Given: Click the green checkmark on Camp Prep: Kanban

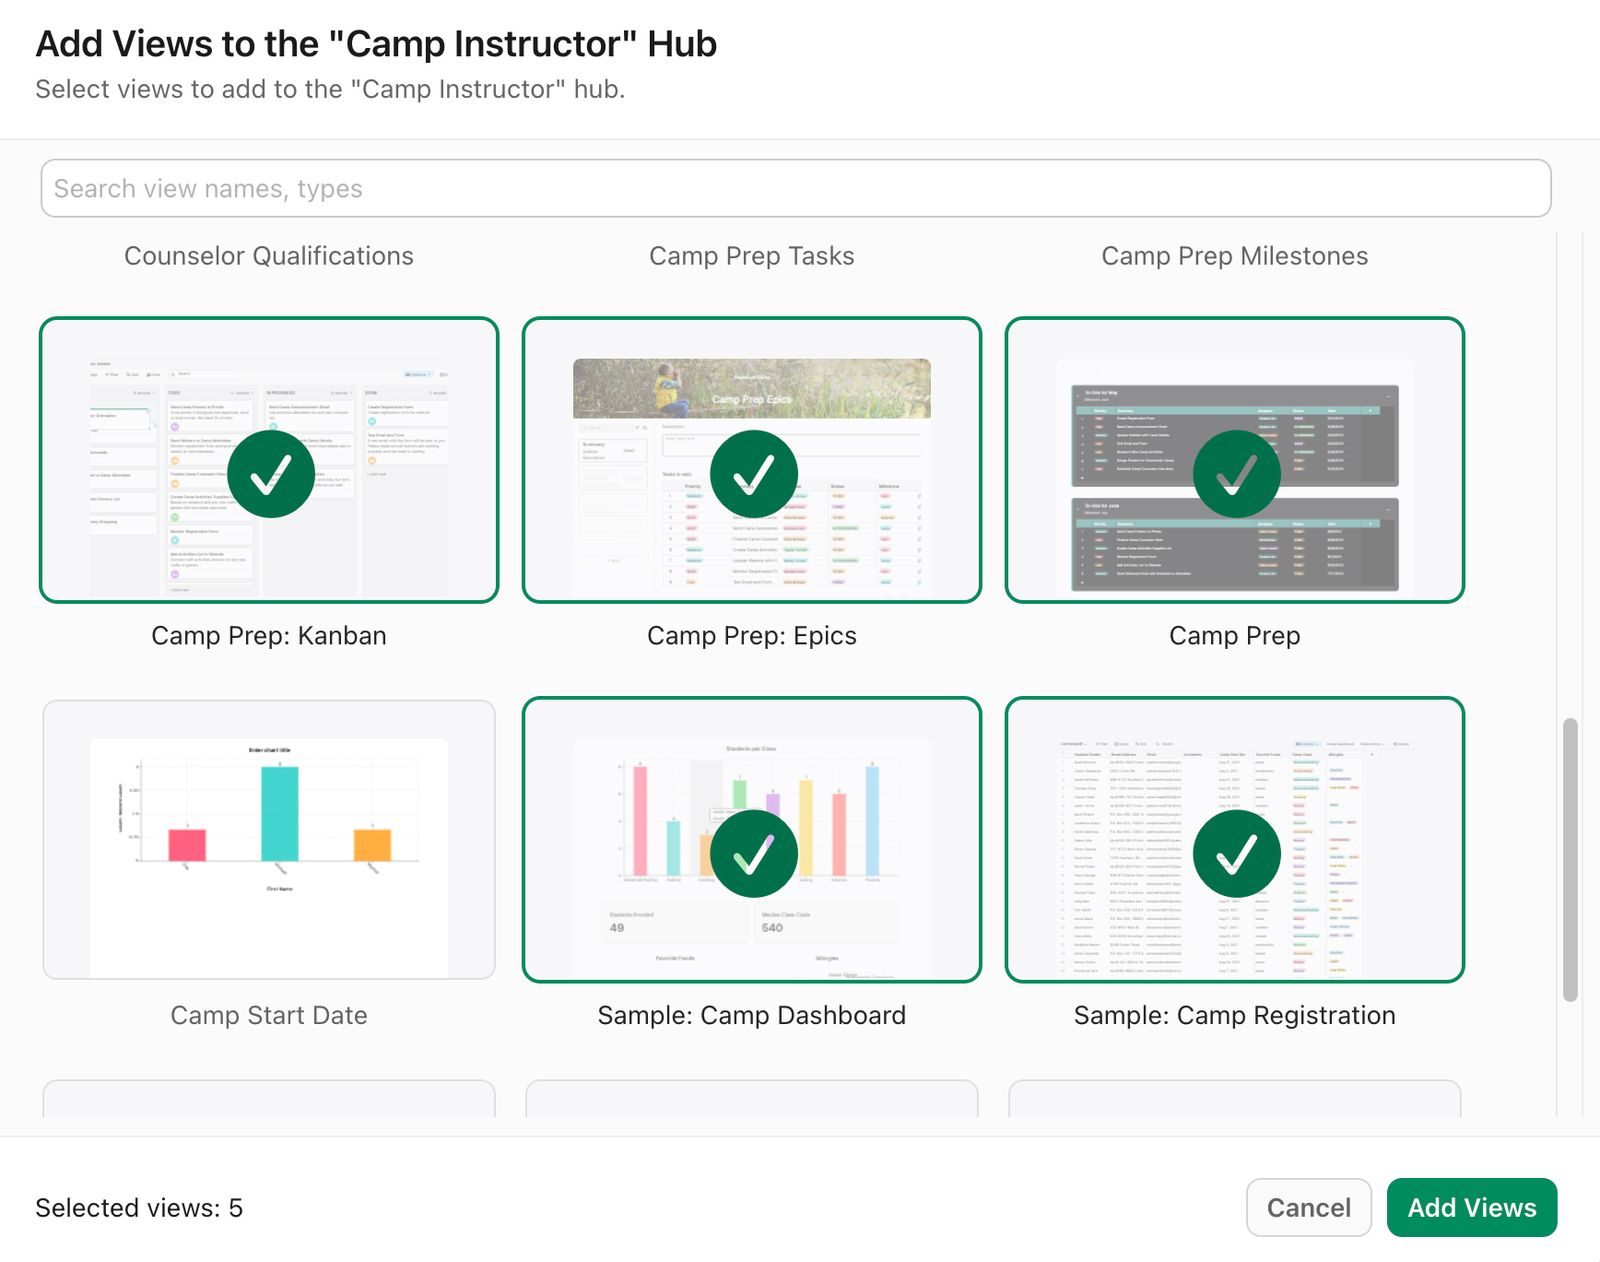Looking at the screenshot, I should click(x=269, y=474).
